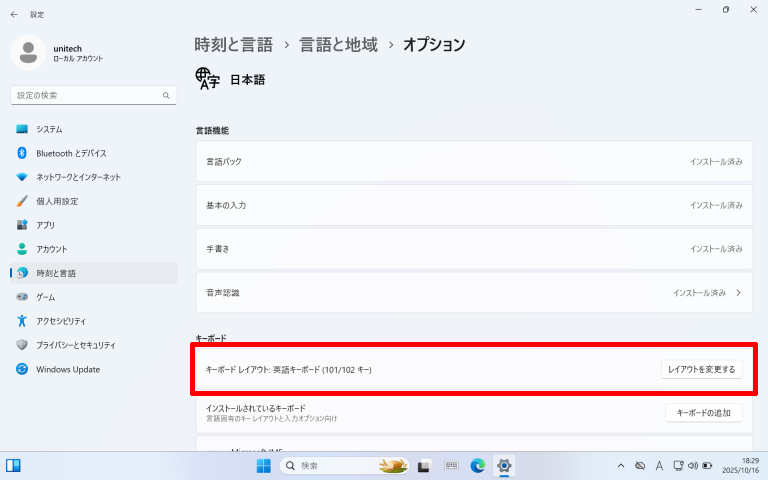This screenshot has width=768, height=480.
Task: Click the キーボードの追加 button
Action: tap(704, 413)
